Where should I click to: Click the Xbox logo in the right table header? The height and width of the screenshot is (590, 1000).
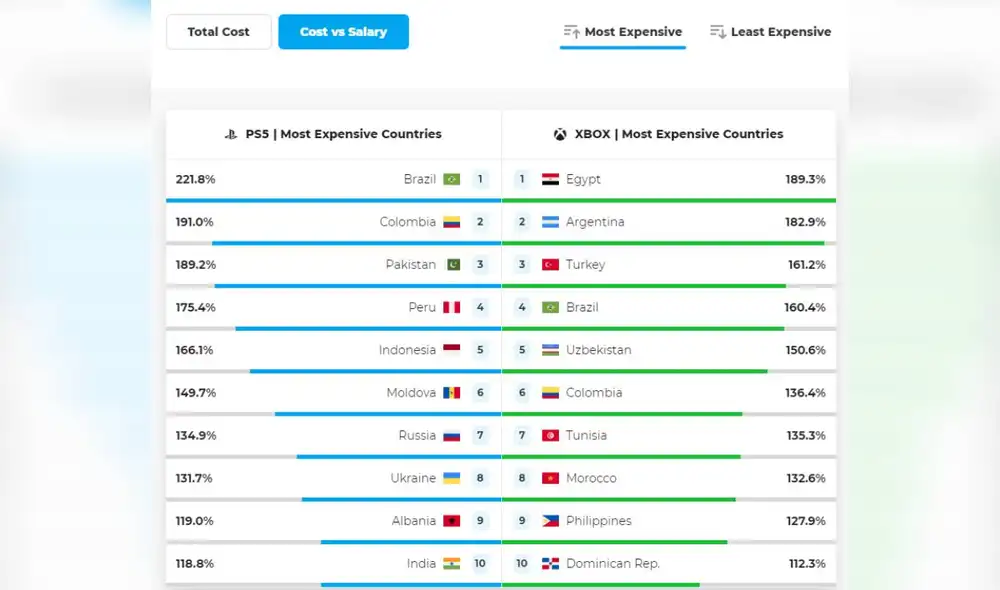[x=559, y=133]
